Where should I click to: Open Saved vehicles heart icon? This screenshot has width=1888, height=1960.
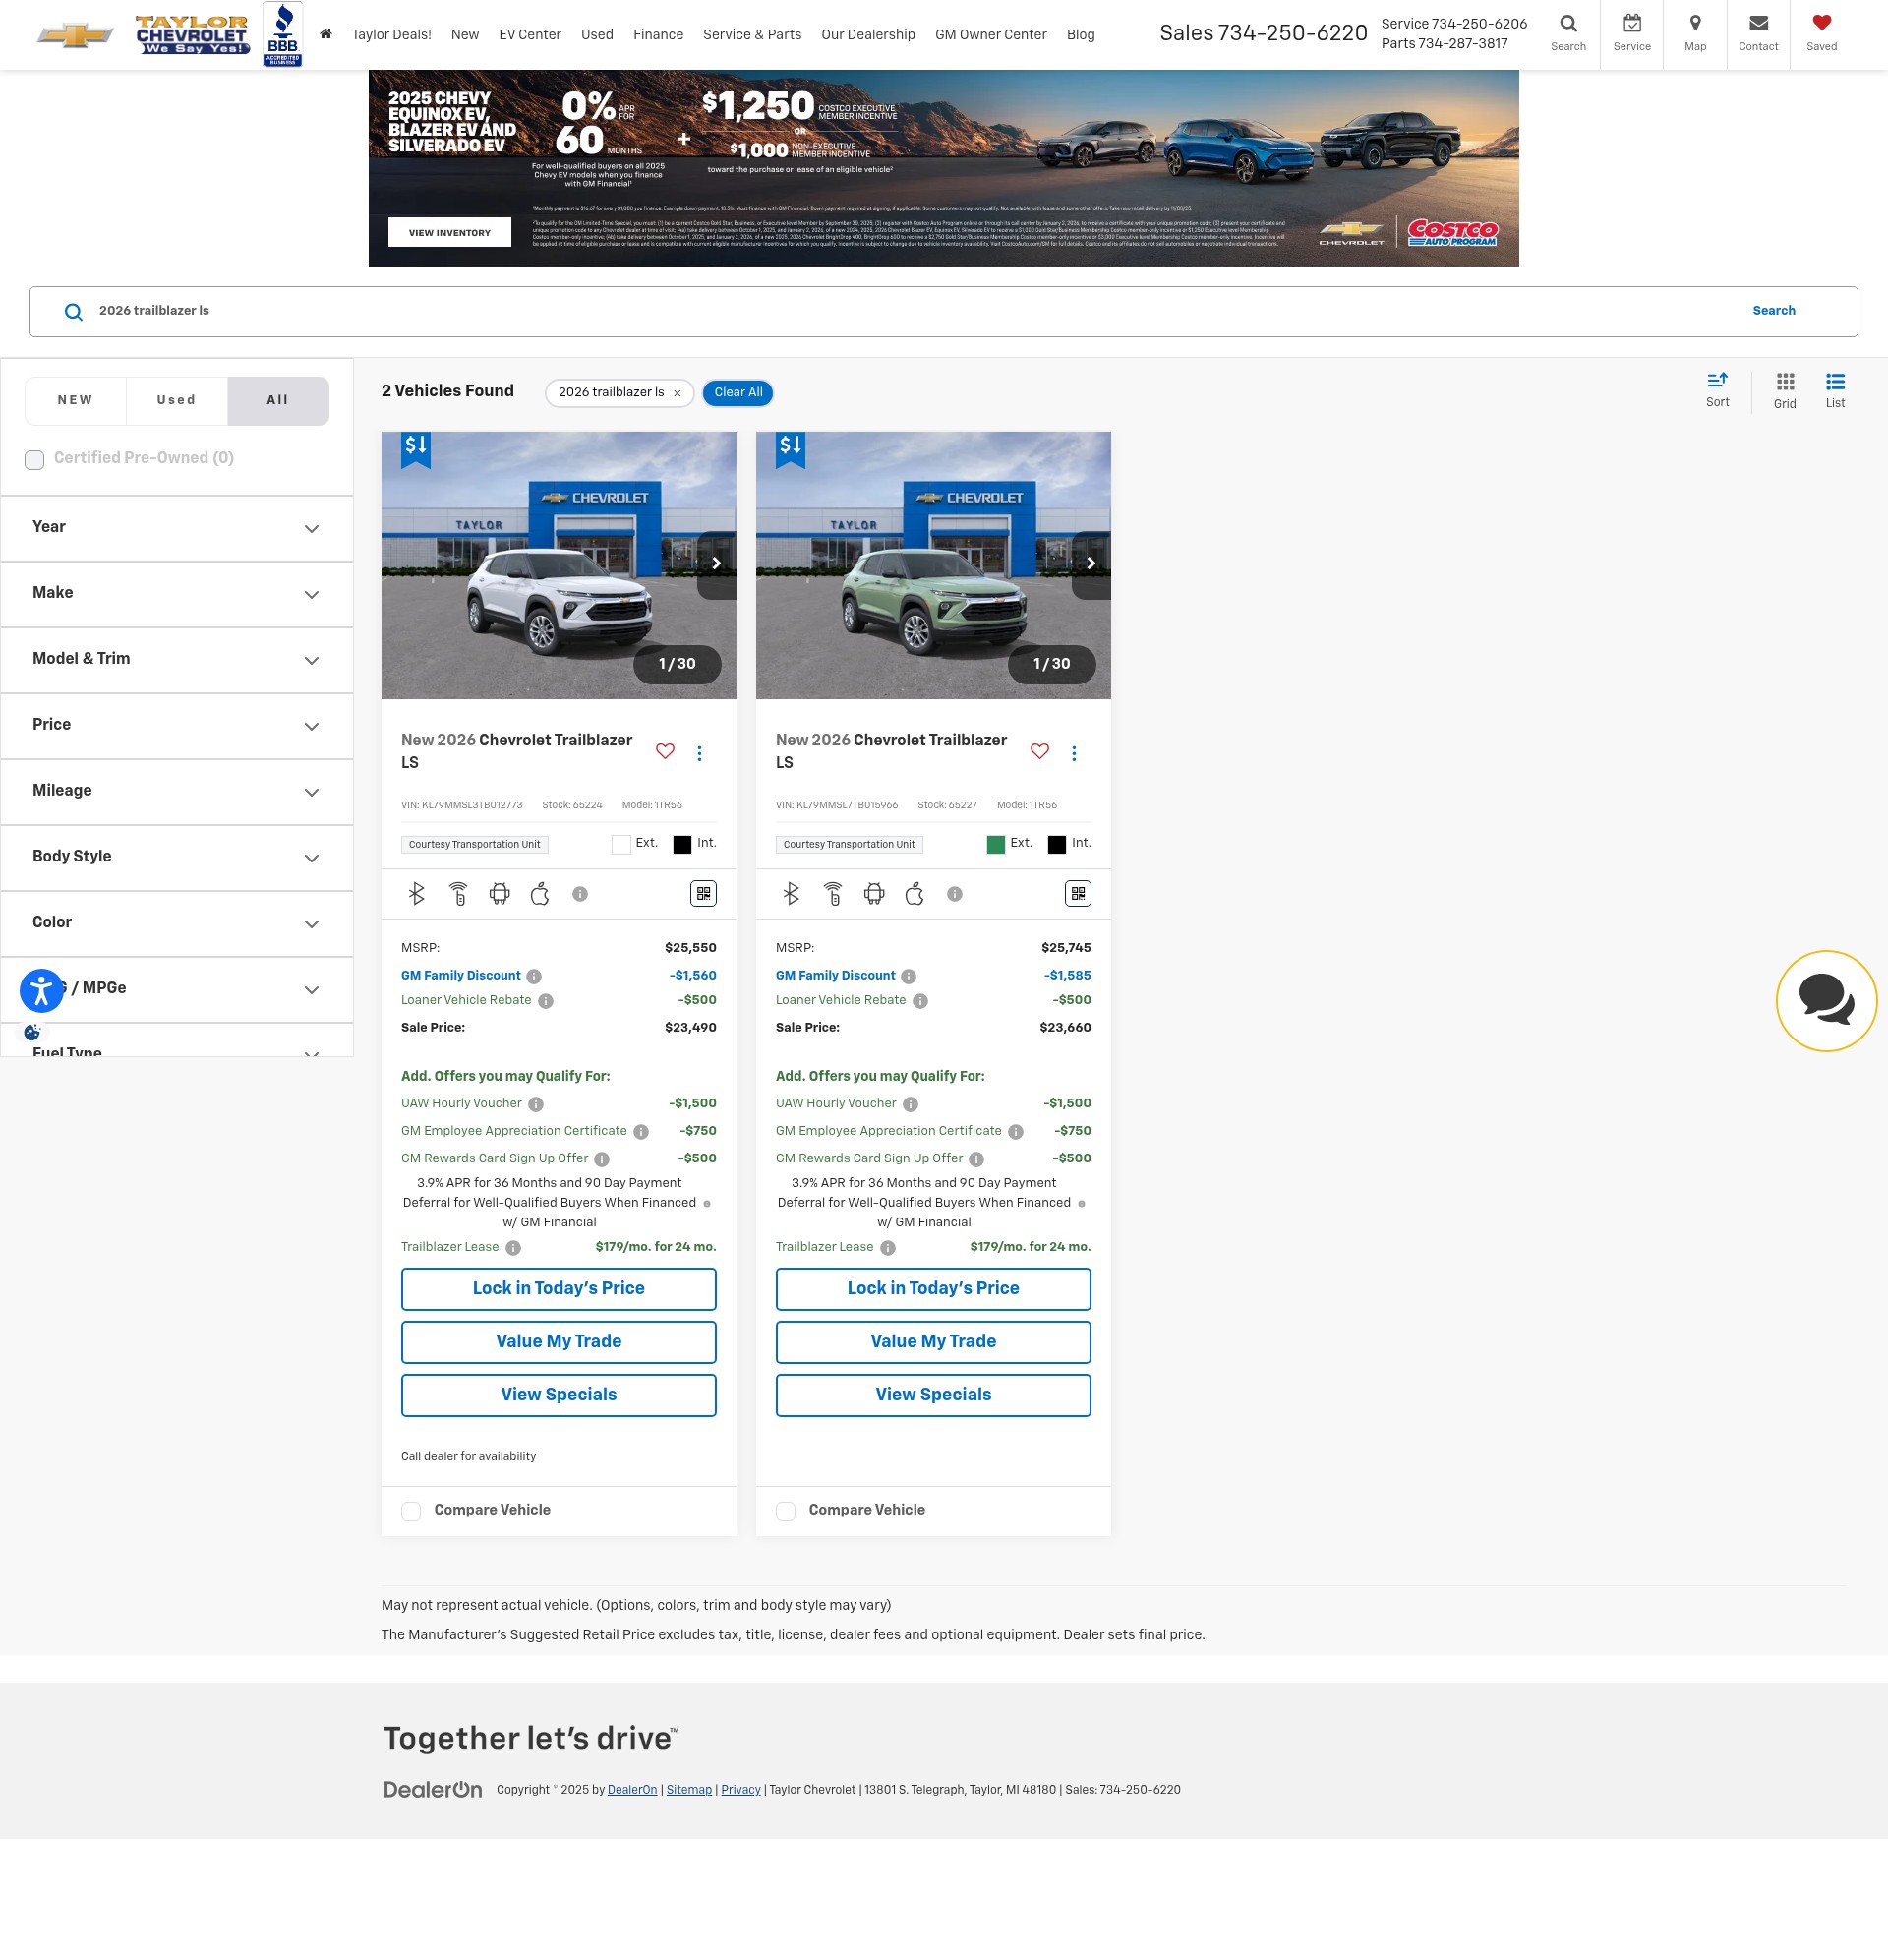coord(1821,34)
